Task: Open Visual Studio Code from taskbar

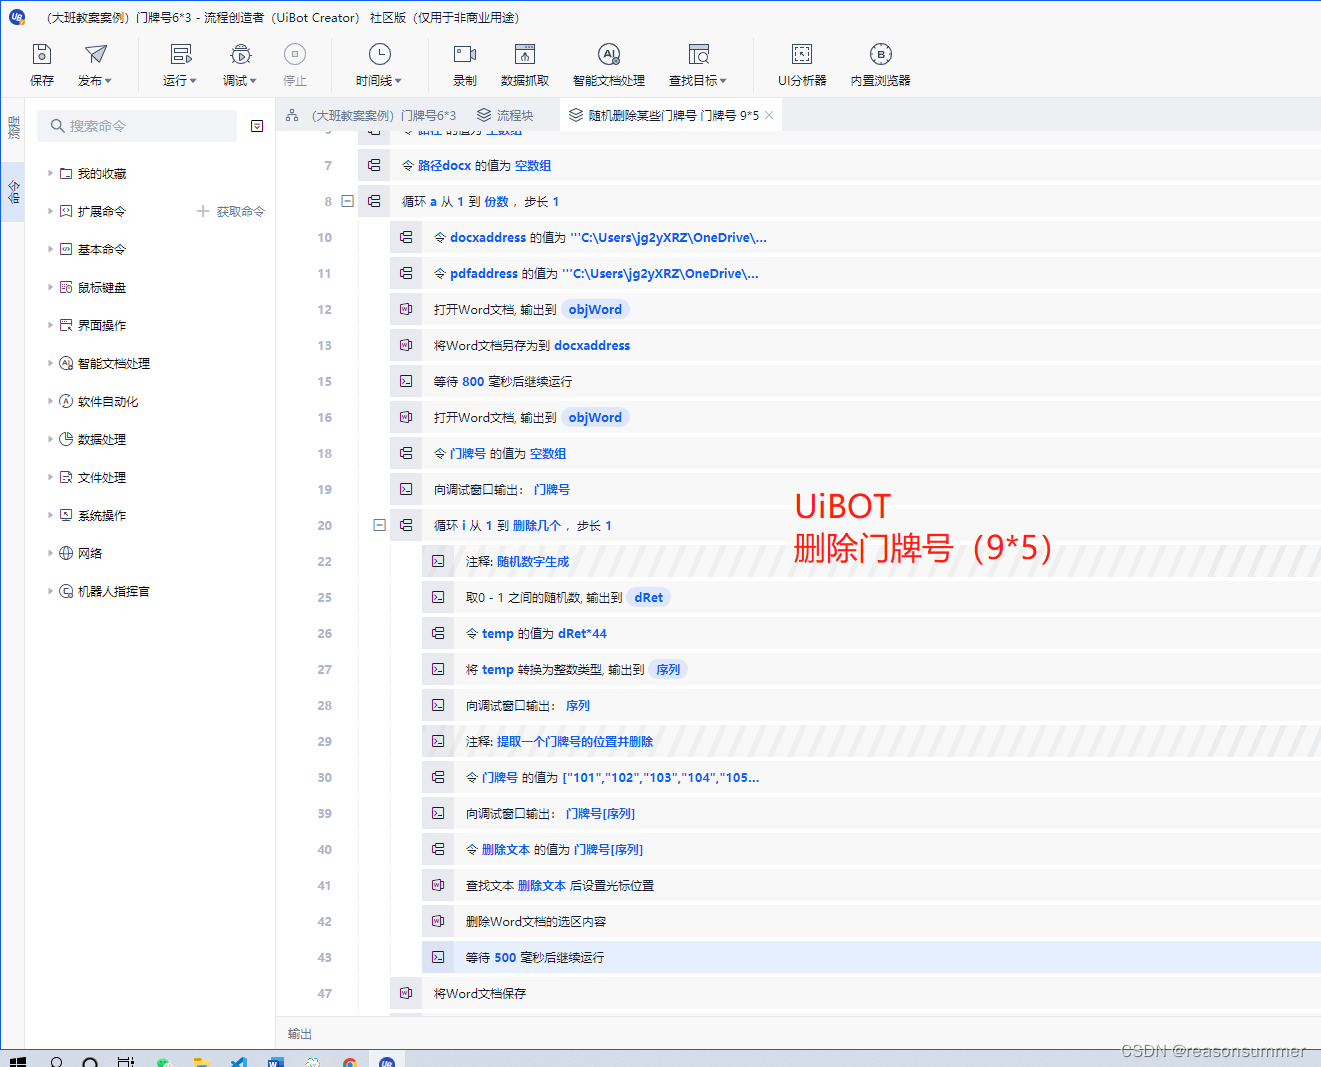Action: tap(239, 1063)
